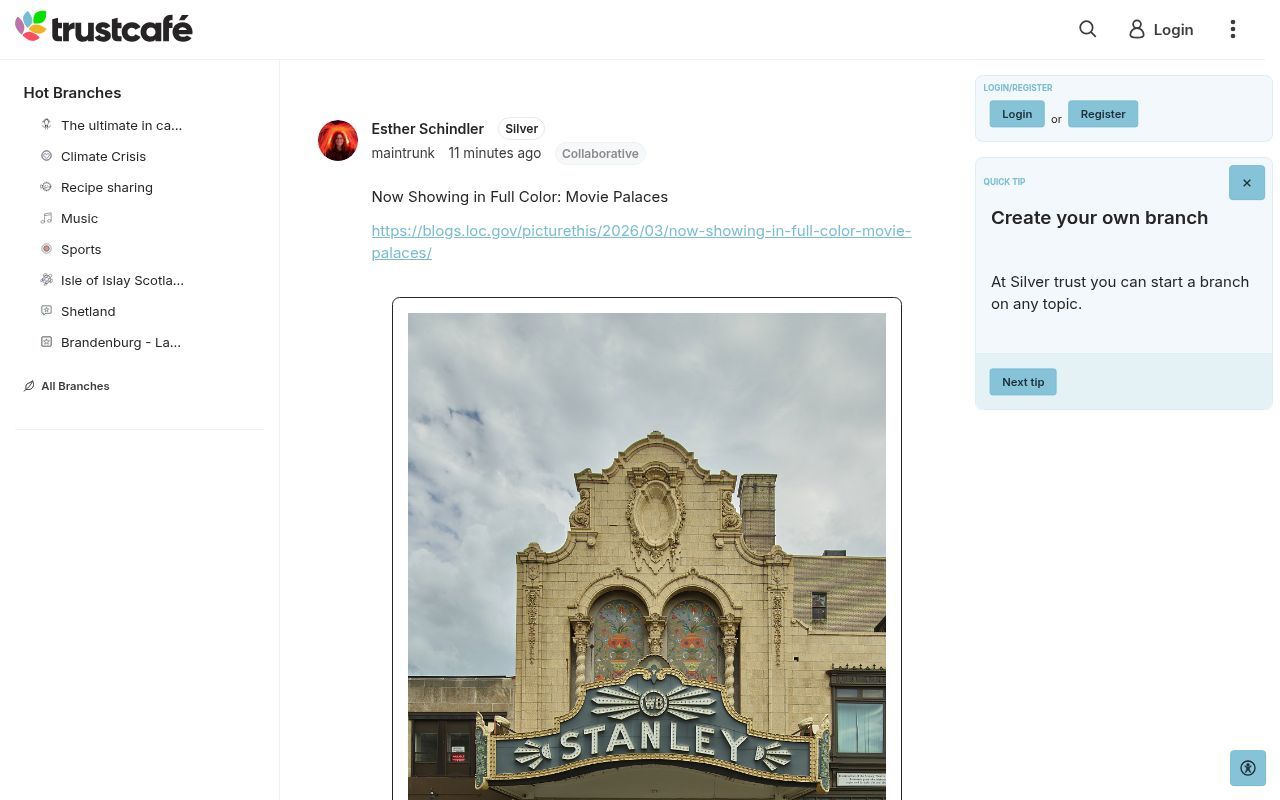Click Create your own branch heading
Screen dimensions: 1280x800
(x=1099, y=217)
